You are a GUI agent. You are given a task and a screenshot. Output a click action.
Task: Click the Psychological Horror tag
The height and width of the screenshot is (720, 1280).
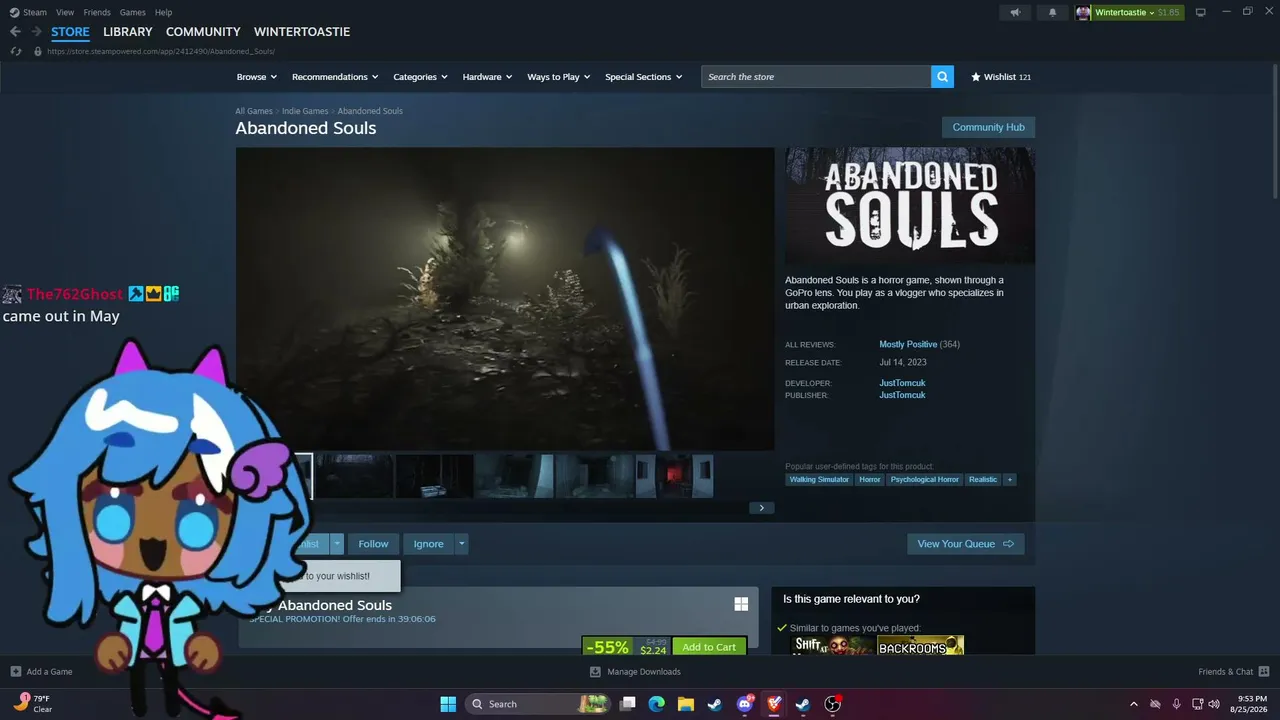[x=924, y=480]
